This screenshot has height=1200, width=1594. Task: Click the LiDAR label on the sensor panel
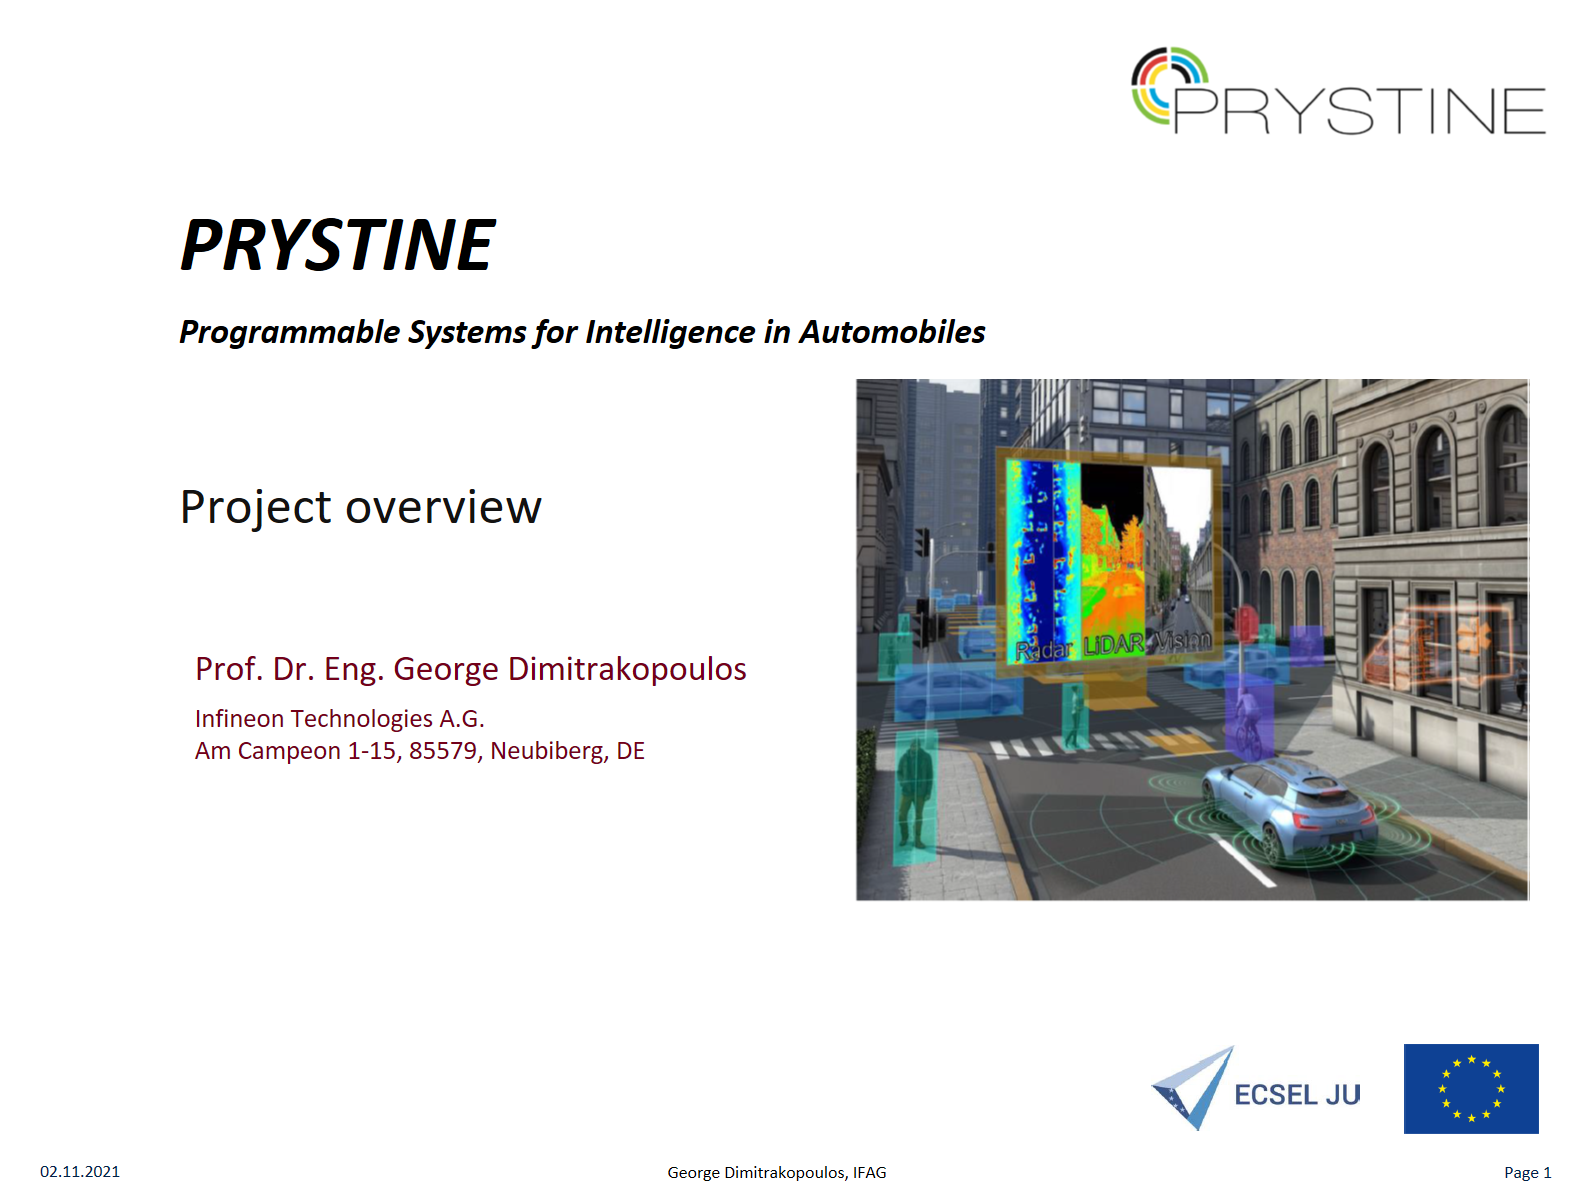click(x=1113, y=645)
